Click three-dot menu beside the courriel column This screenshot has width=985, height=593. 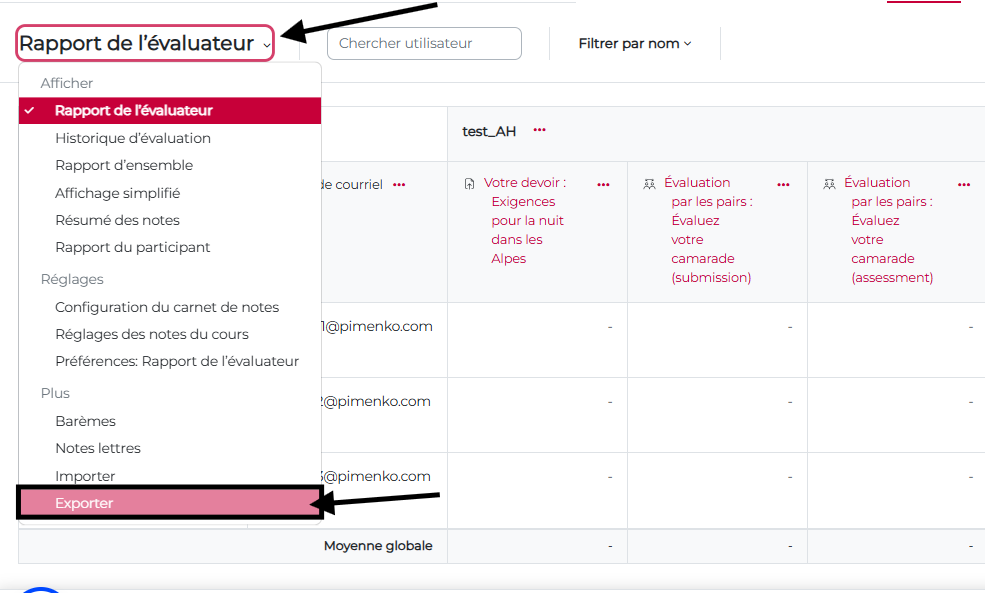[x=399, y=185]
